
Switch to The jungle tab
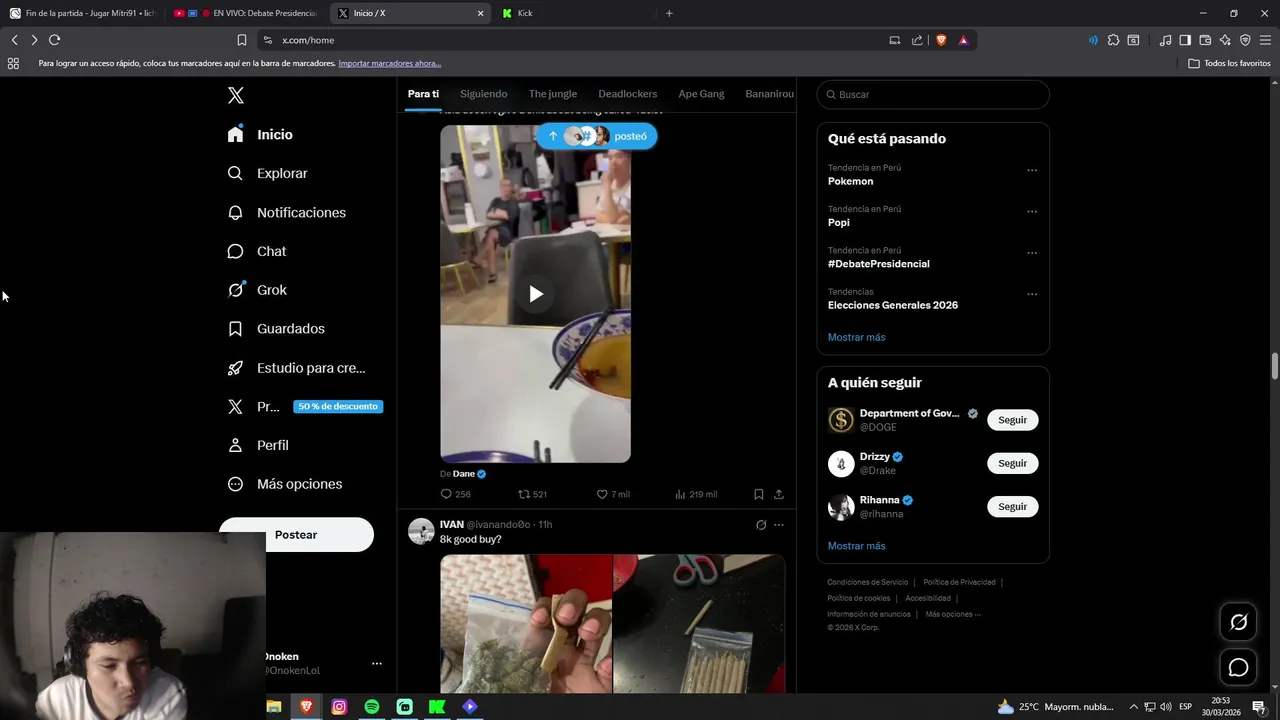553,94
